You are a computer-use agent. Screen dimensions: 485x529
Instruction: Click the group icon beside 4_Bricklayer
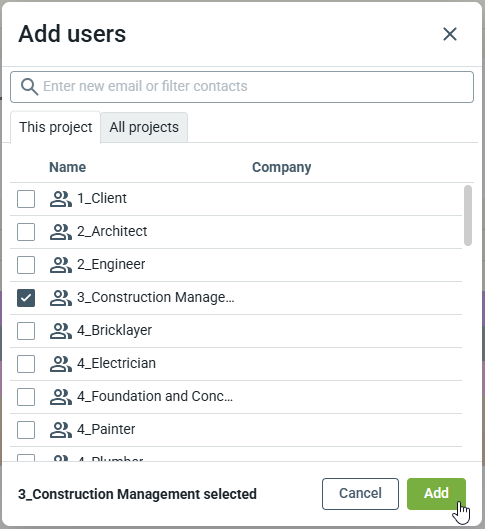[x=61, y=331]
